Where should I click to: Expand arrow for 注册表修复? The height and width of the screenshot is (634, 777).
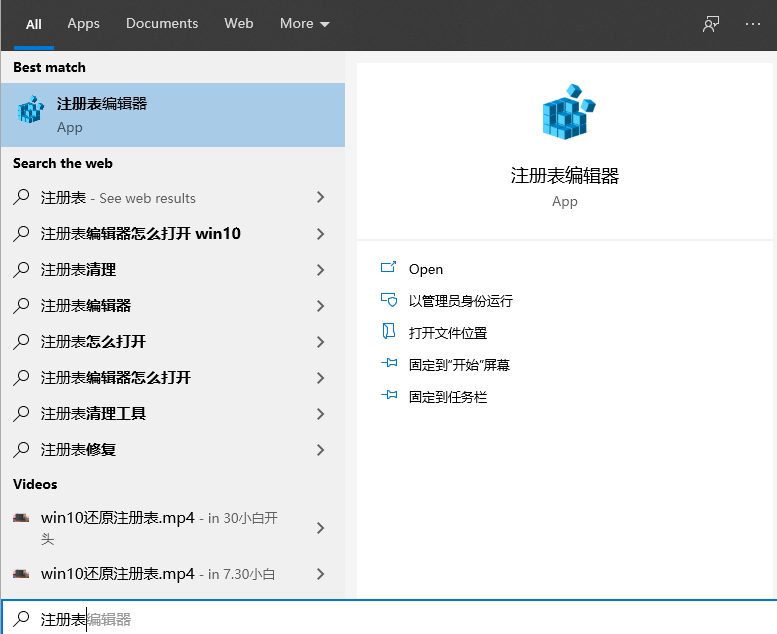321,450
